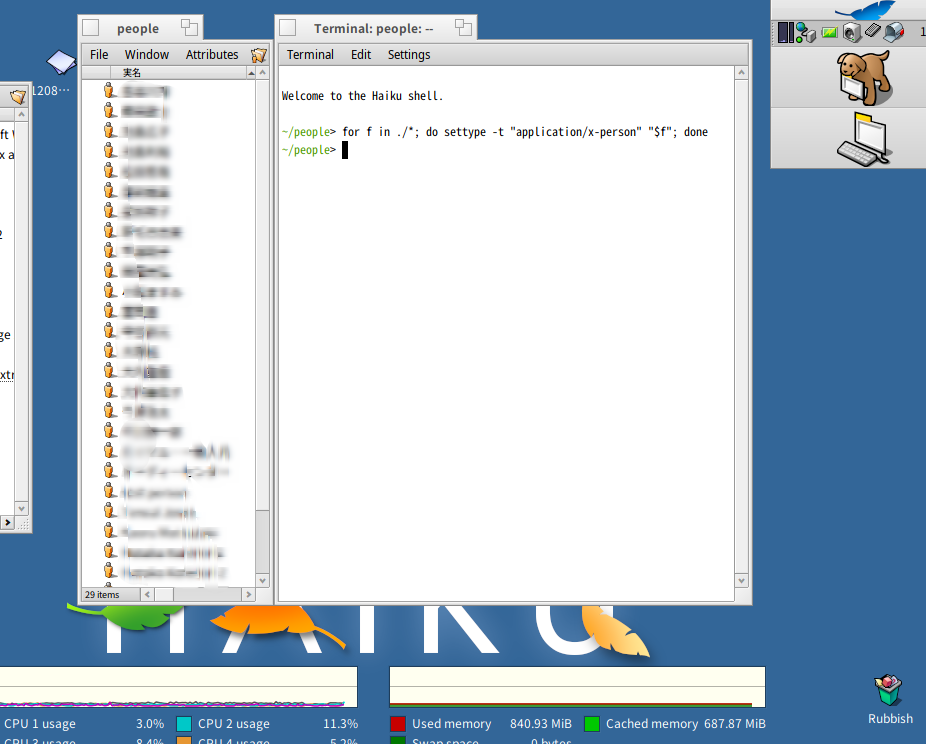Click the CPU 2 usage cyan color swatch
926x744 pixels.
(x=184, y=724)
